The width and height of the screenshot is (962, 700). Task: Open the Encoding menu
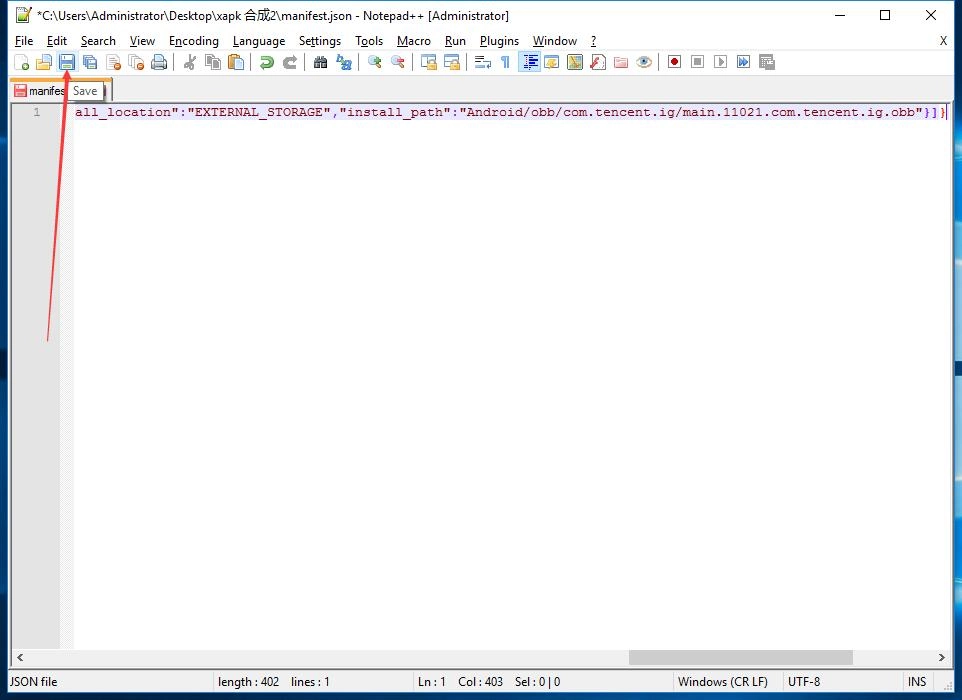point(193,41)
